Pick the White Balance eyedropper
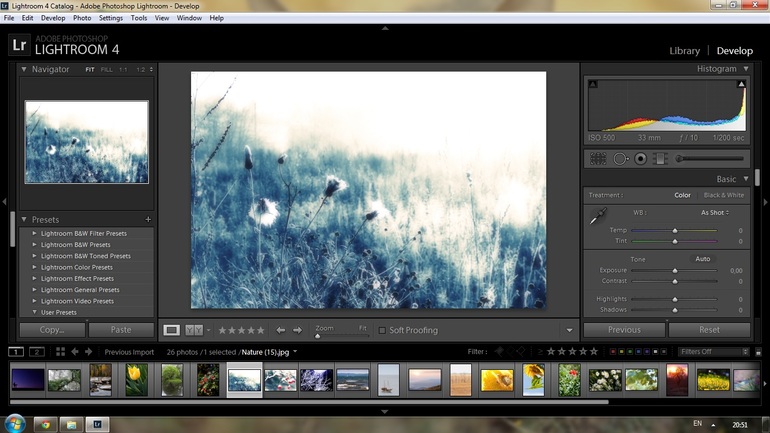 (x=598, y=216)
